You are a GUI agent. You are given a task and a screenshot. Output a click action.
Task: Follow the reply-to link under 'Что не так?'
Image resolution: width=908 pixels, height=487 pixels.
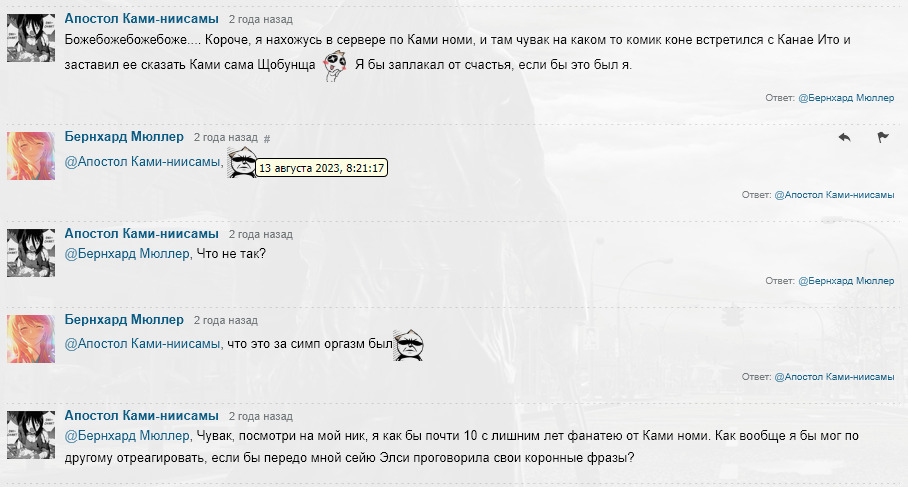coord(846,281)
